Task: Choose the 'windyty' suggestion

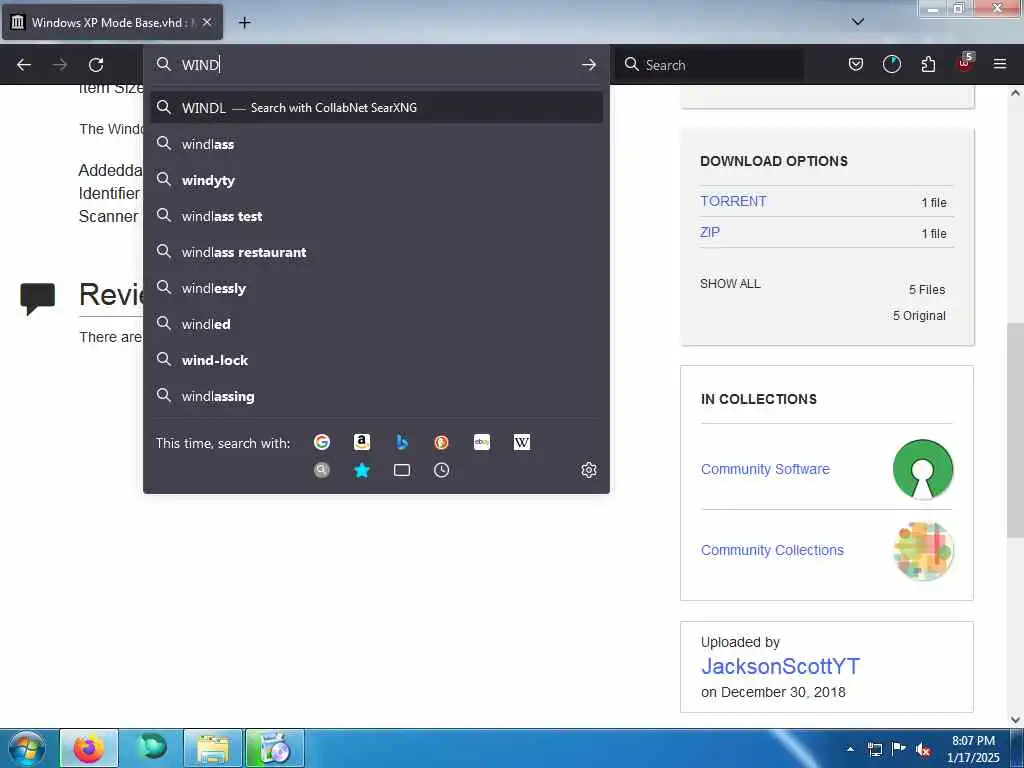Action: (x=376, y=180)
